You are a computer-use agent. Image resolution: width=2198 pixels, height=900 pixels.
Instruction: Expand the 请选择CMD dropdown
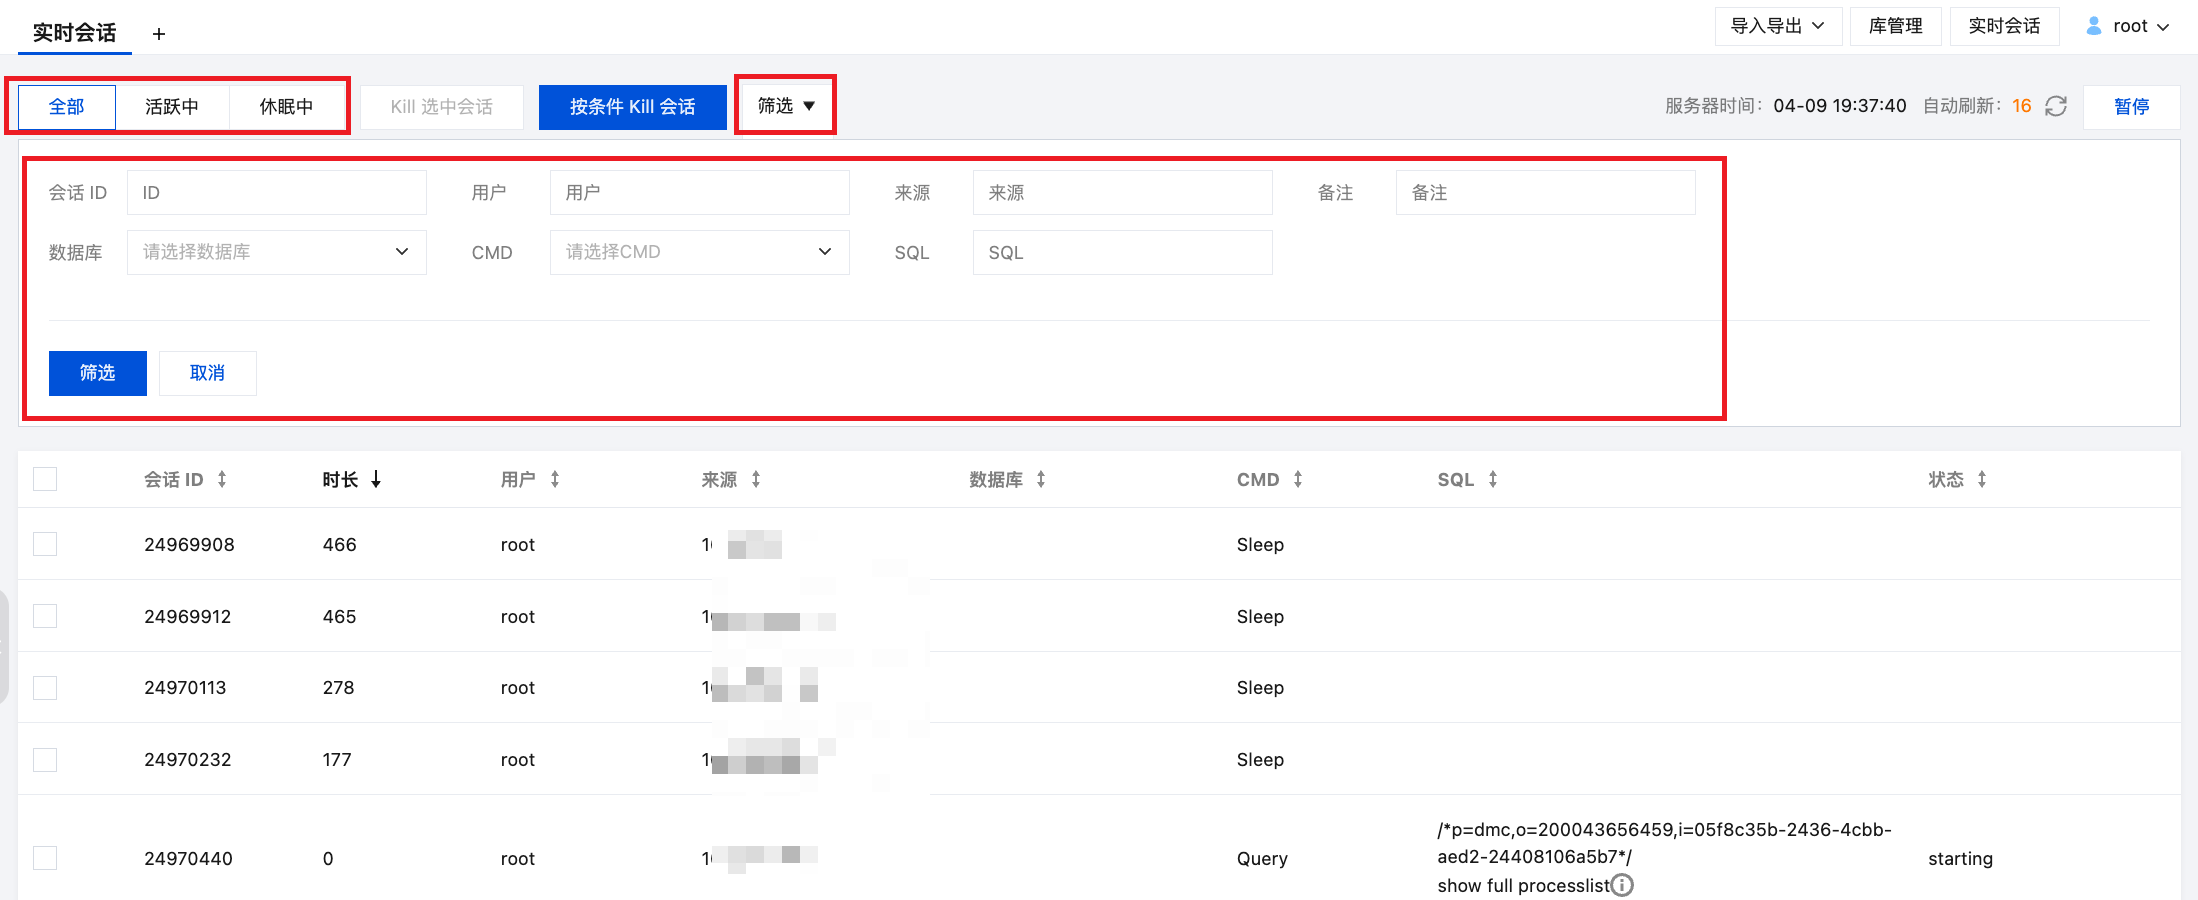pos(699,252)
